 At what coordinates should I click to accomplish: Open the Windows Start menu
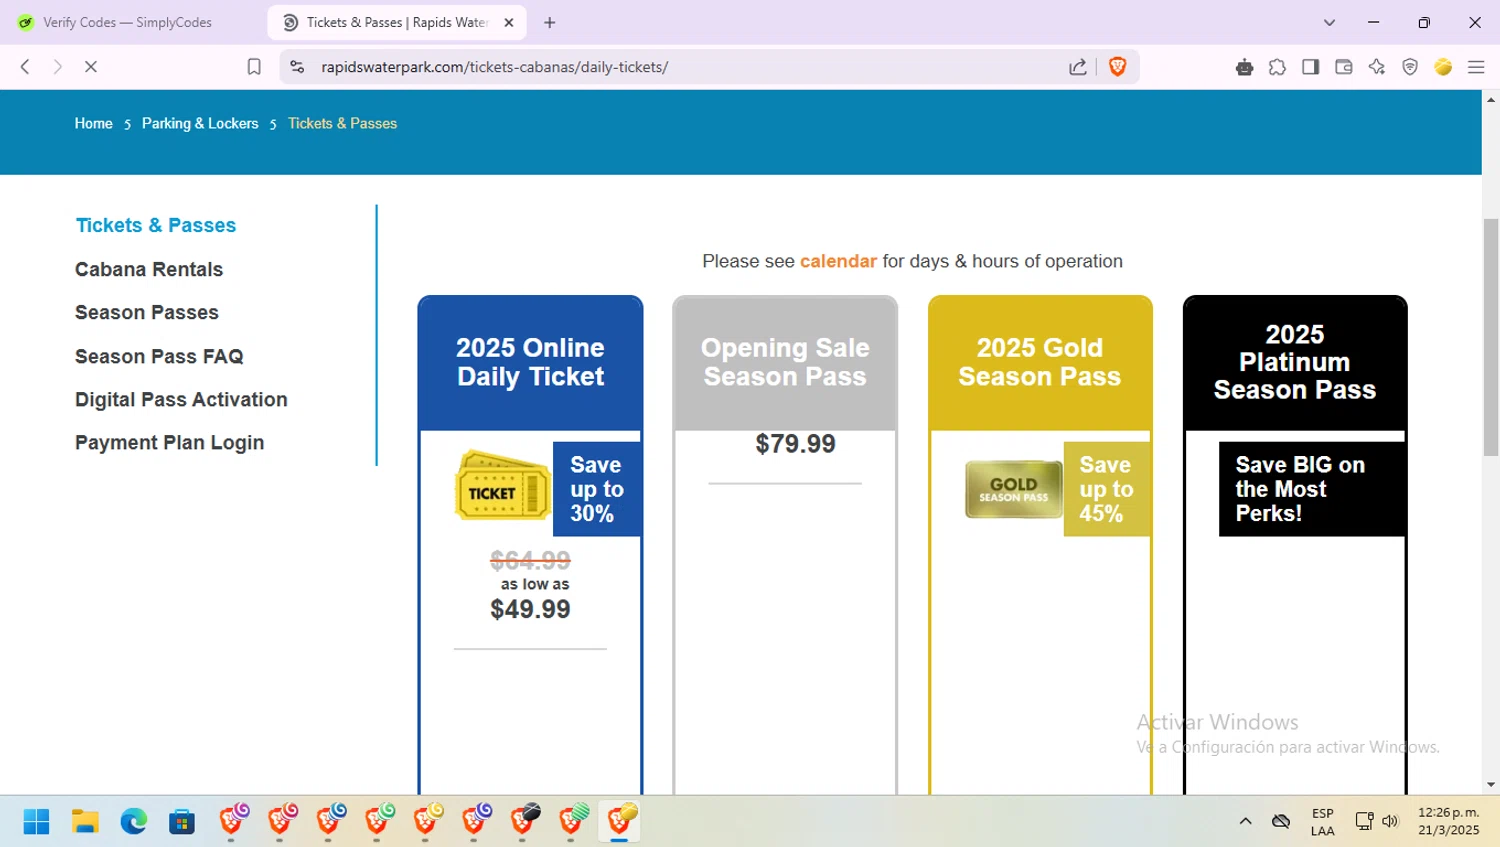pyautogui.click(x=36, y=821)
